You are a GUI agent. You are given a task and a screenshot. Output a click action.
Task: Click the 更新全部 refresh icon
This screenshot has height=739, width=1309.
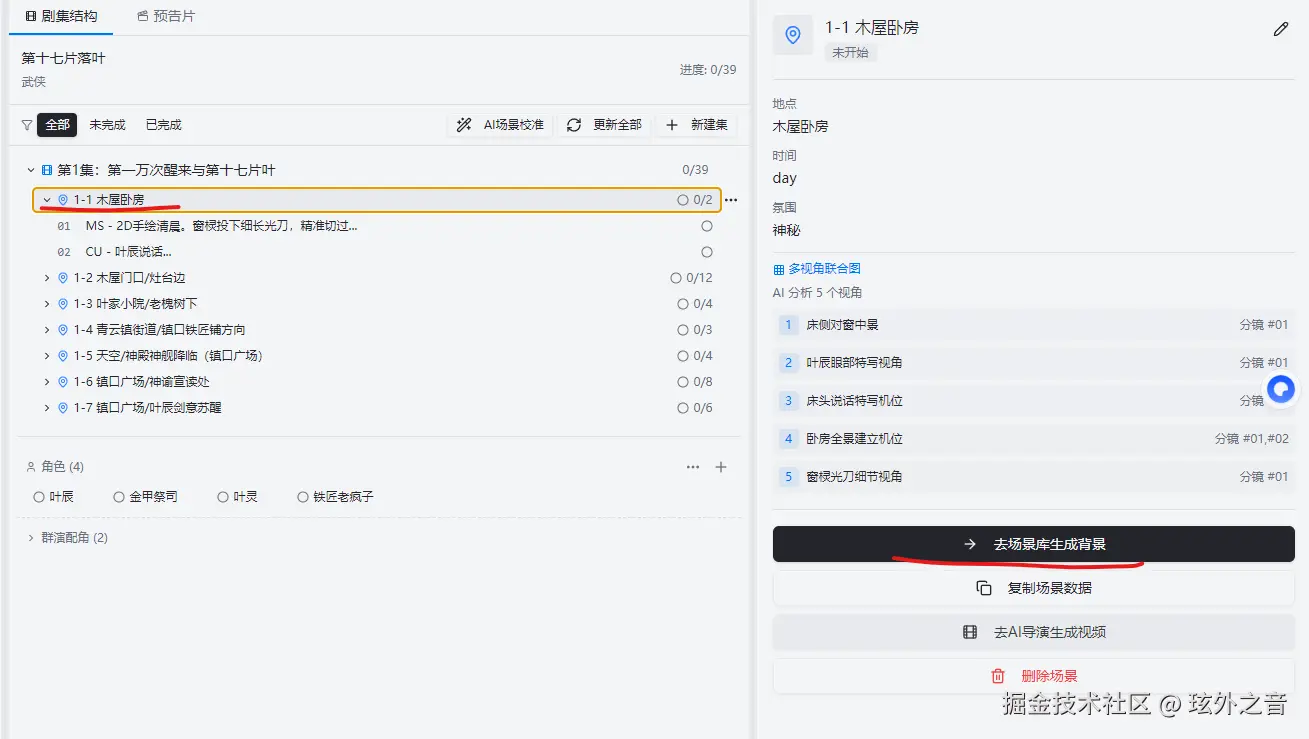click(x=573, y=124)
